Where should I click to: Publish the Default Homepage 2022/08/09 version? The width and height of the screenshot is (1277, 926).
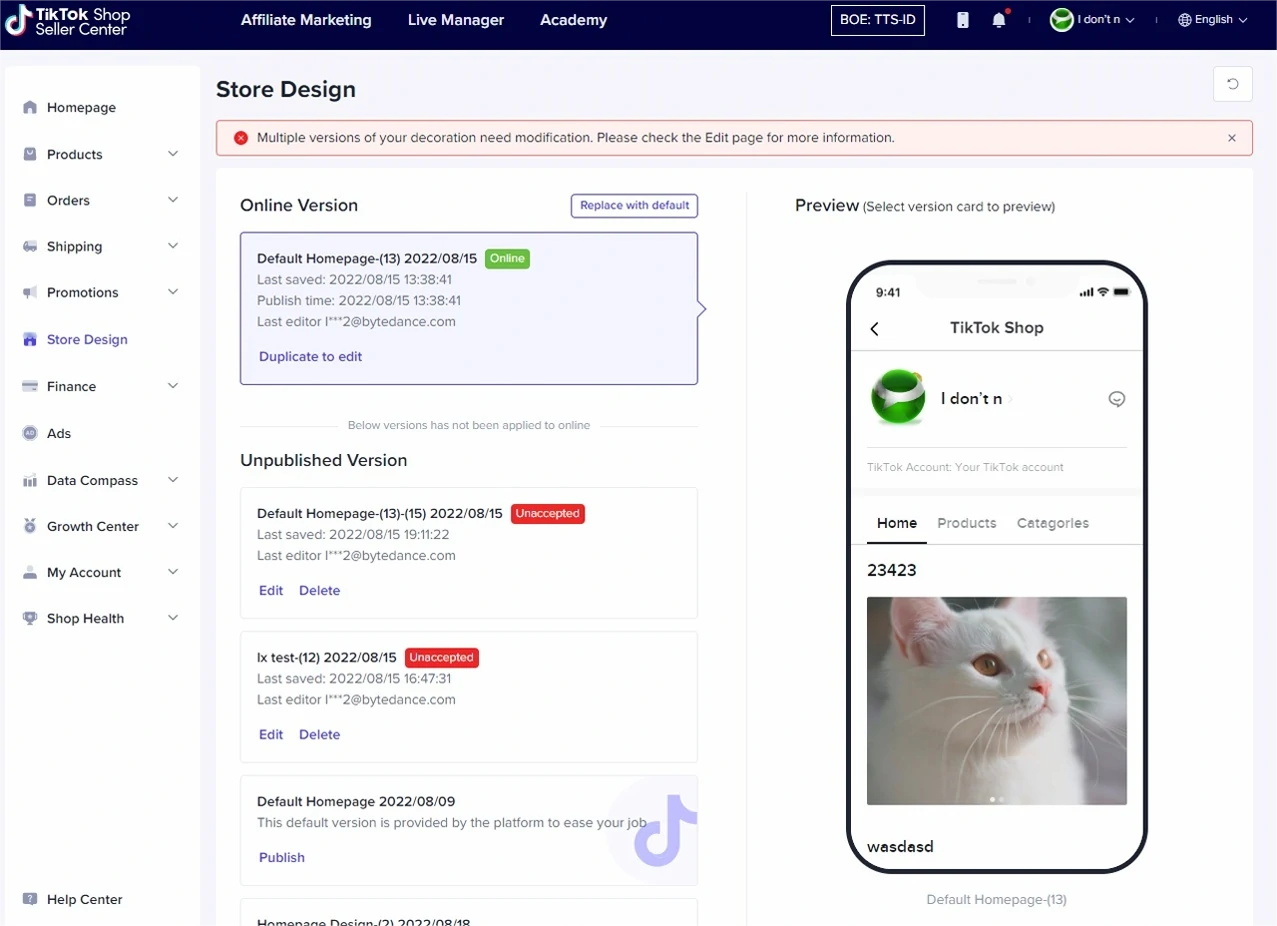point(282,857)
